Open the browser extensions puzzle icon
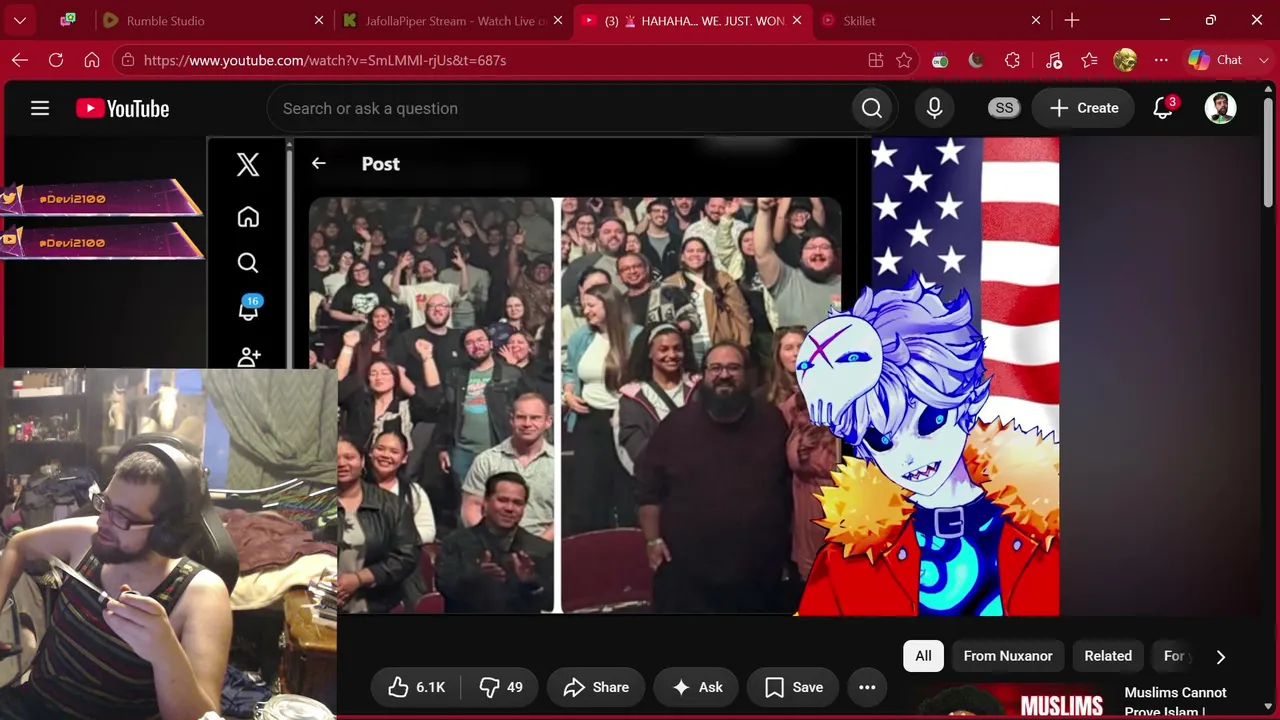Viewport: 1280px width, 720px height. (1012, 60)
